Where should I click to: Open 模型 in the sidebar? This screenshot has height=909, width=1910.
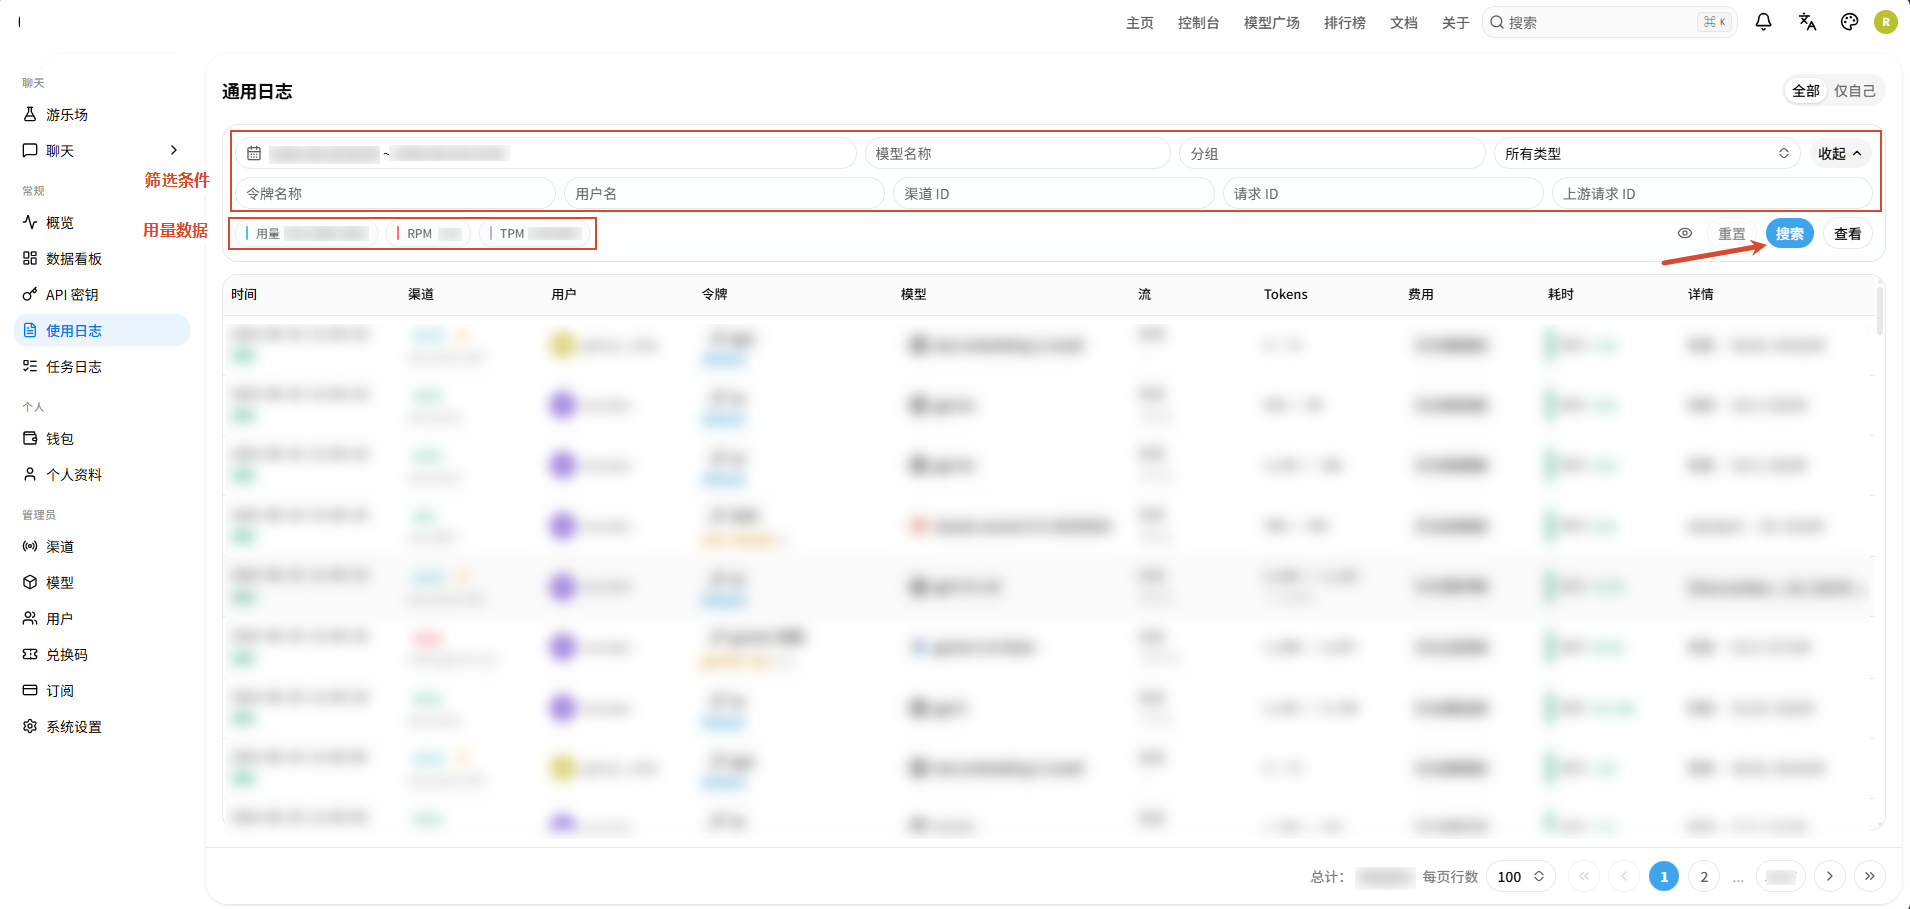pyautogui.click(x=102, y=583)
